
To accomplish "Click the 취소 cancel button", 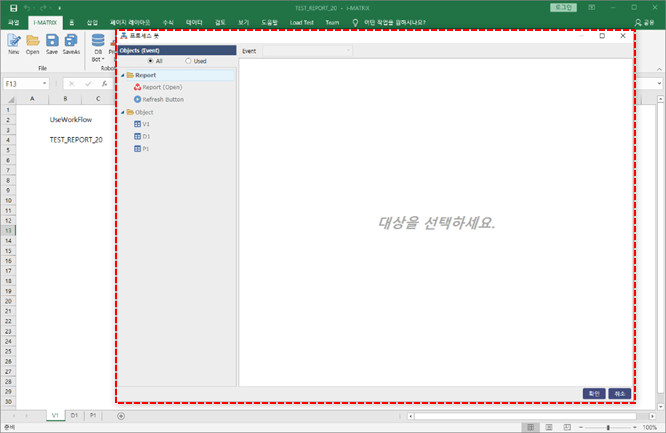I will coord(620,393).
